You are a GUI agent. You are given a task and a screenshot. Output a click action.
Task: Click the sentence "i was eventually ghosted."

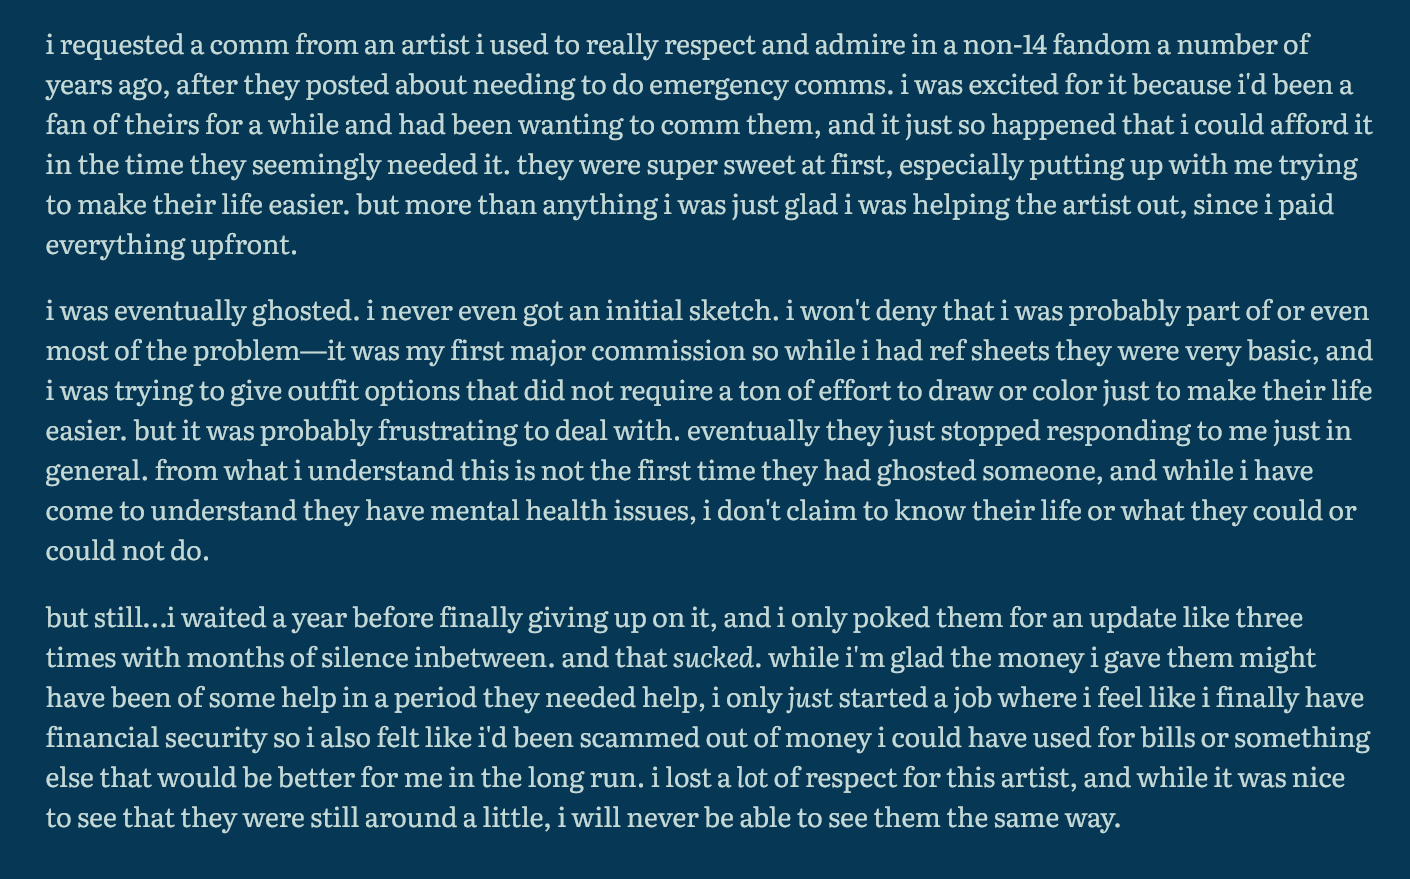[x=202, y=311]
